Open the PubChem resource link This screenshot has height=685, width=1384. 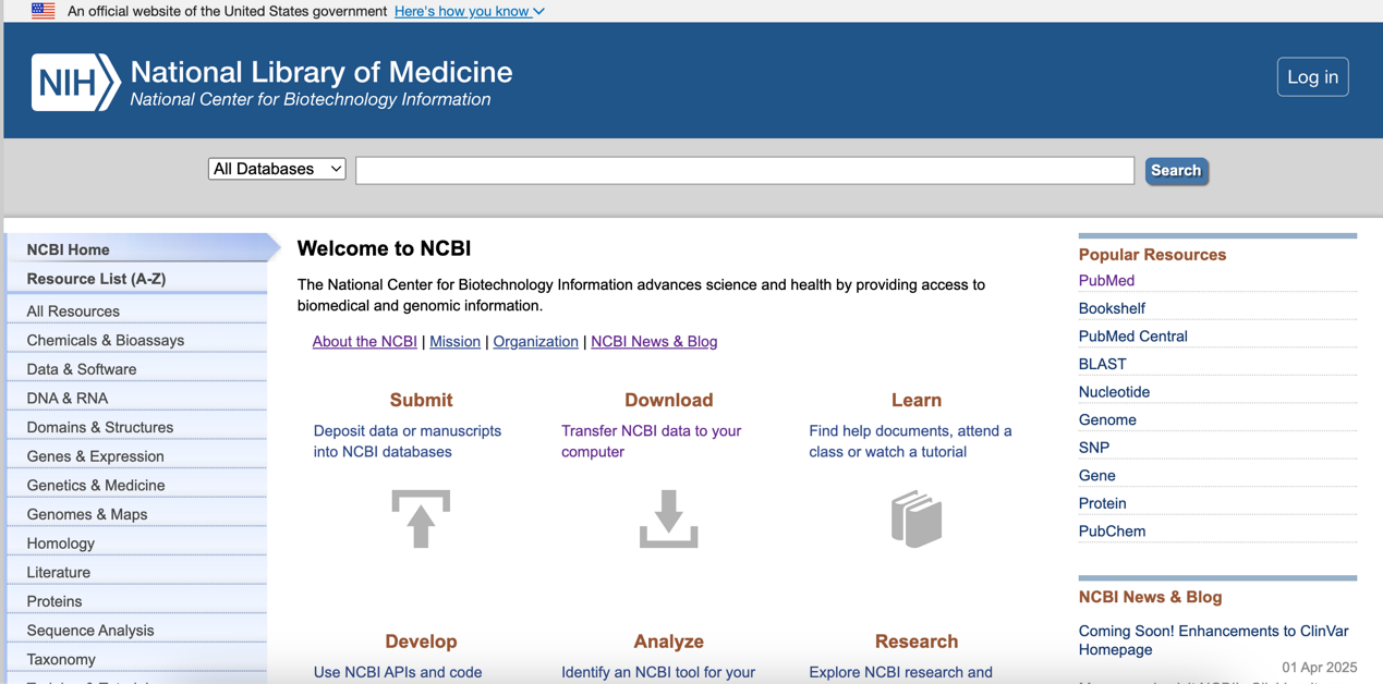tap(1112, 531)
